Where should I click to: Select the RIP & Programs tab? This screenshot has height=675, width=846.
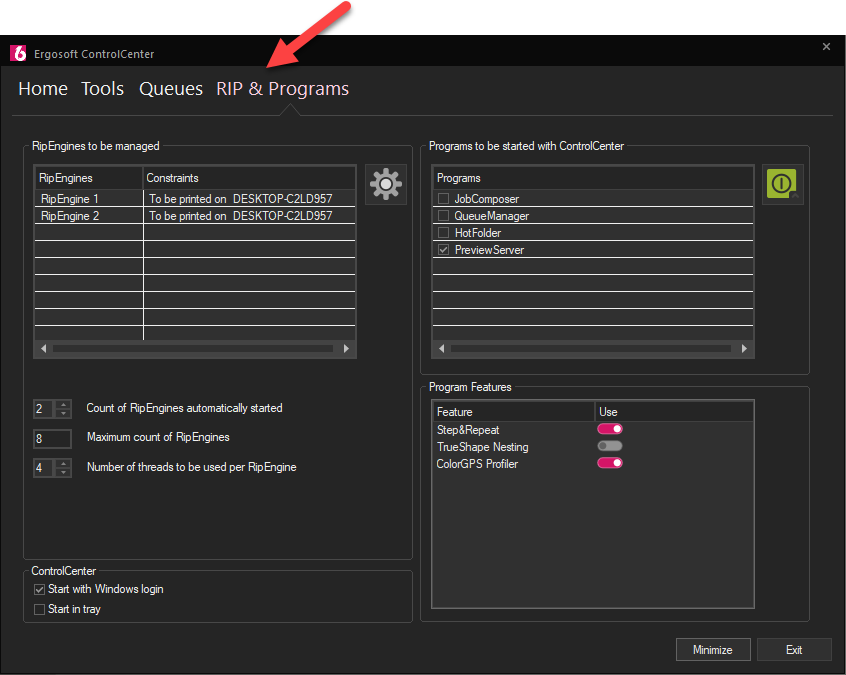coord(283,88)
